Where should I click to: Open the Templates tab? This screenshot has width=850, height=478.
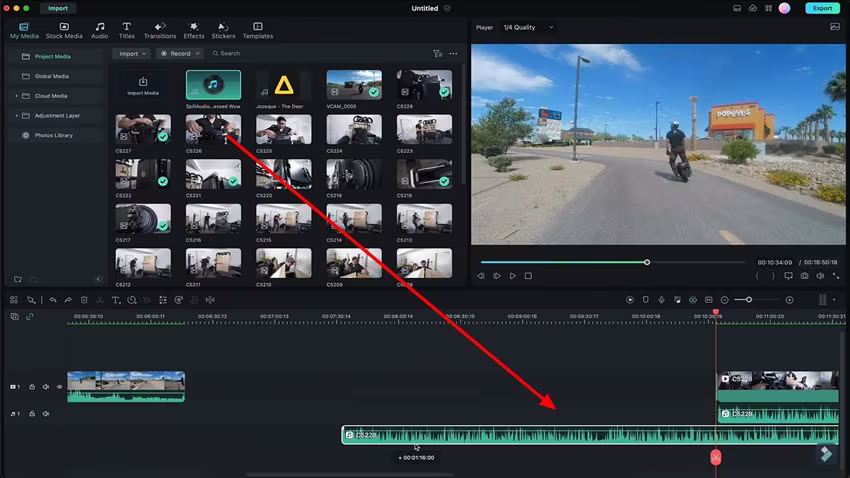[257, 30]
